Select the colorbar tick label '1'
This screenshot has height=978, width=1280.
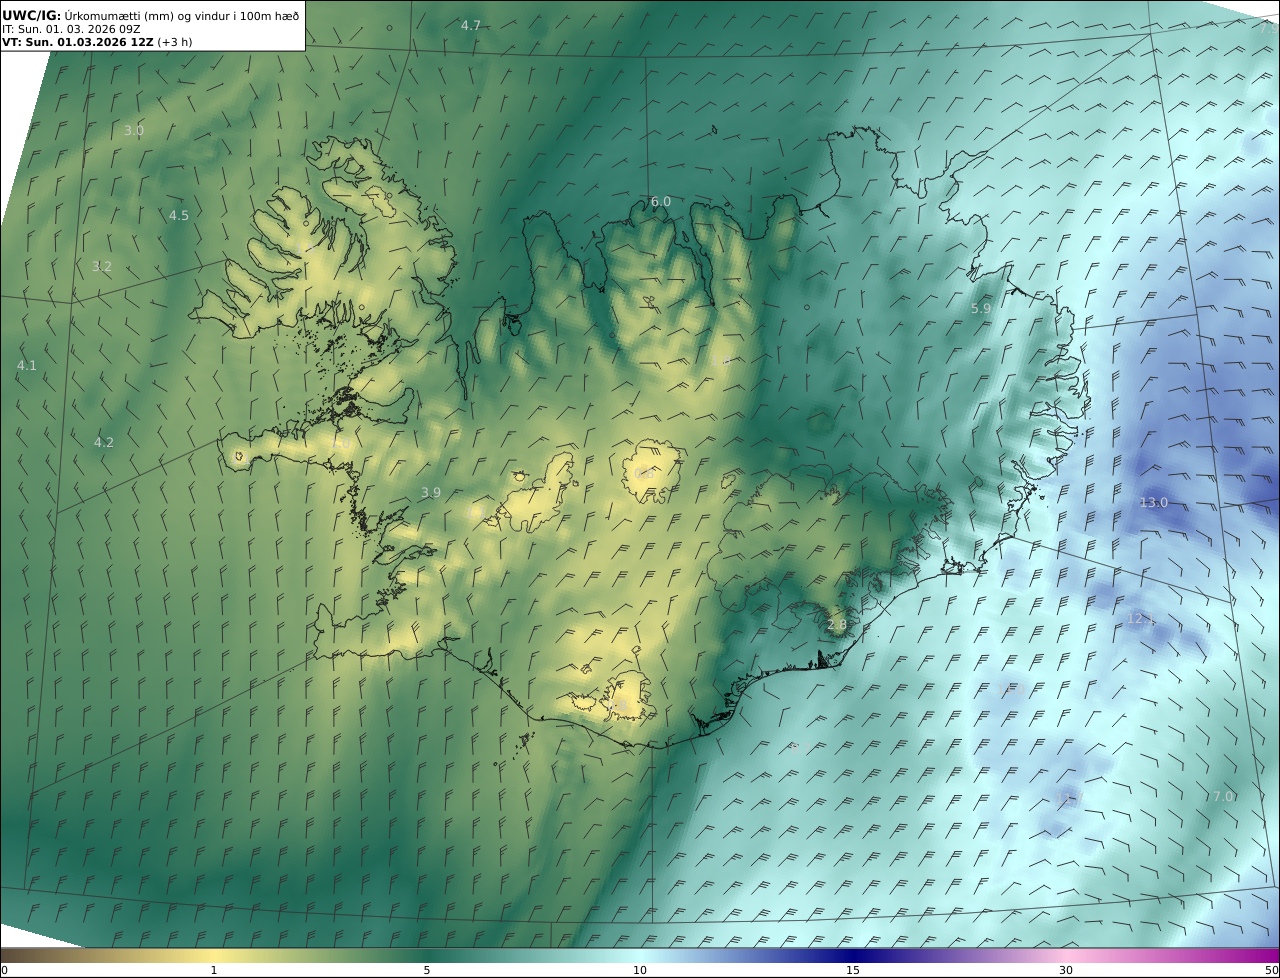tap(214, 970)
